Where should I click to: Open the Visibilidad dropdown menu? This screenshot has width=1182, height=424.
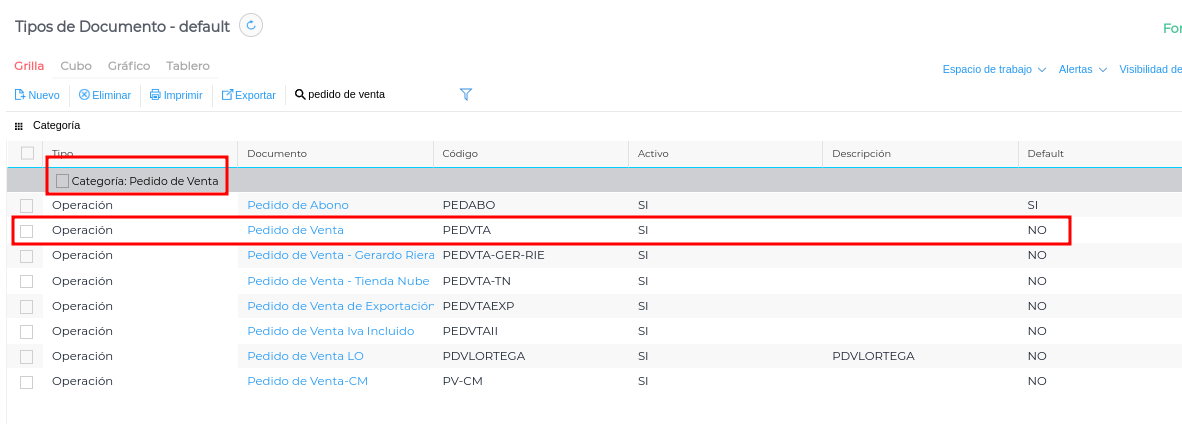tap(1150, 69)
